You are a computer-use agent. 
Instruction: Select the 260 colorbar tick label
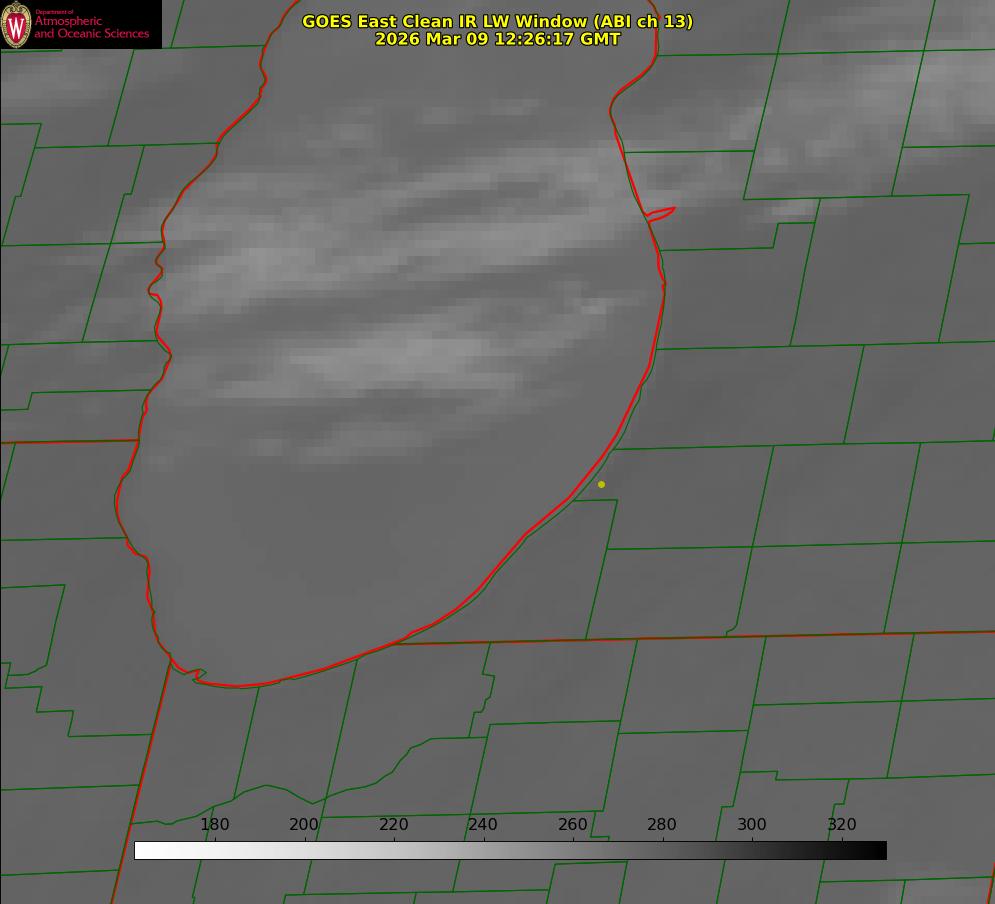click(x=573, y=824)
